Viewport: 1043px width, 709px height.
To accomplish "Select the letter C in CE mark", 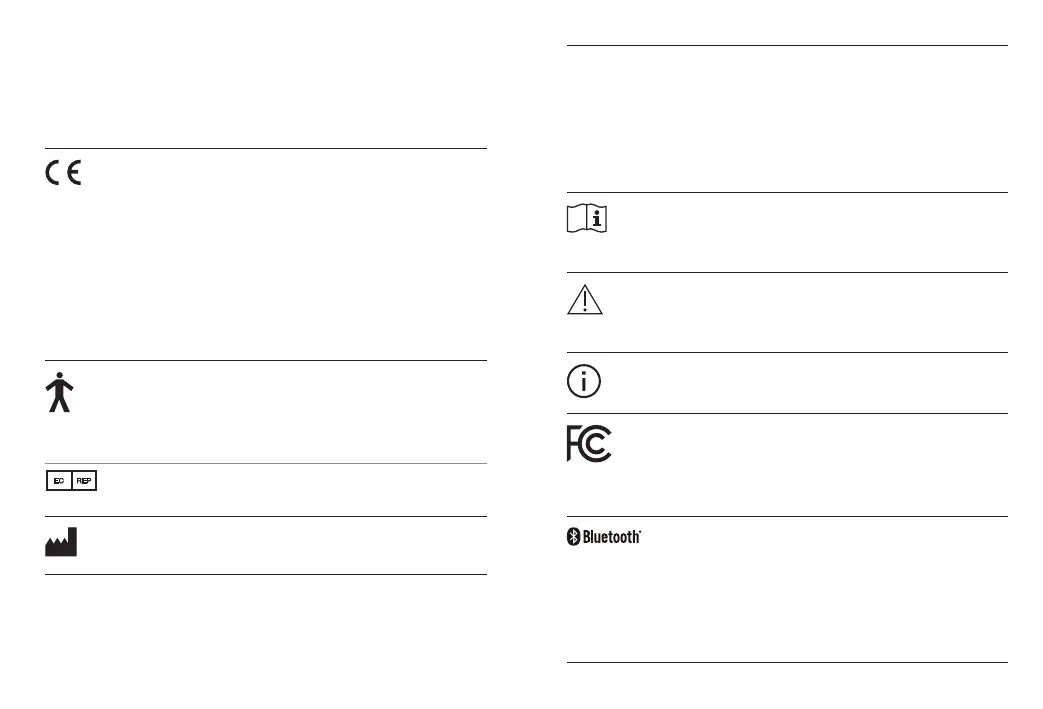I will click(x=52, y=173).
